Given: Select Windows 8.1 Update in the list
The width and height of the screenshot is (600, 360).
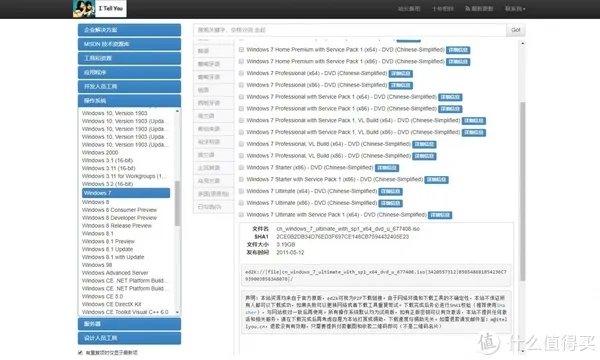Looking at the screenshot, I should pos(108,249).
